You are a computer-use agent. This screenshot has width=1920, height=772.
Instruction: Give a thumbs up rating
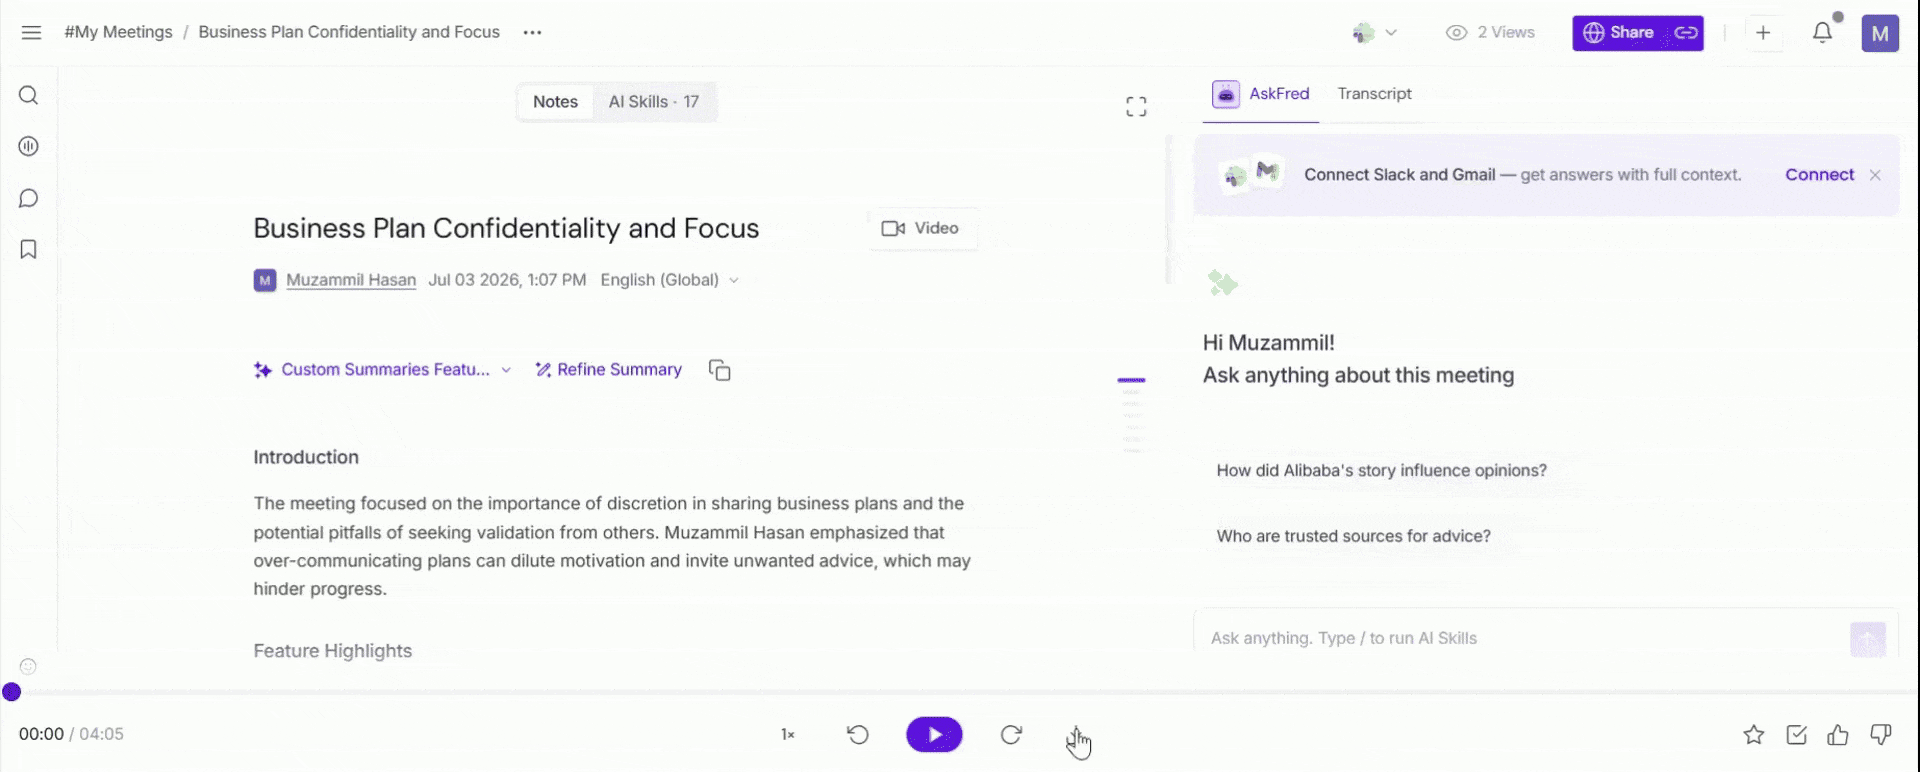1838,735
